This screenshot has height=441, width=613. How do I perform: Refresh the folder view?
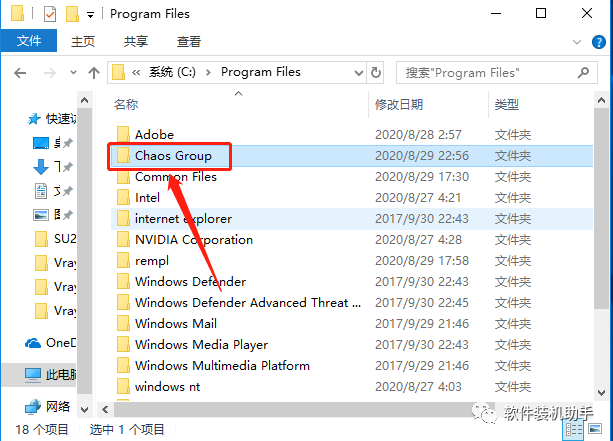pos(376,72)
